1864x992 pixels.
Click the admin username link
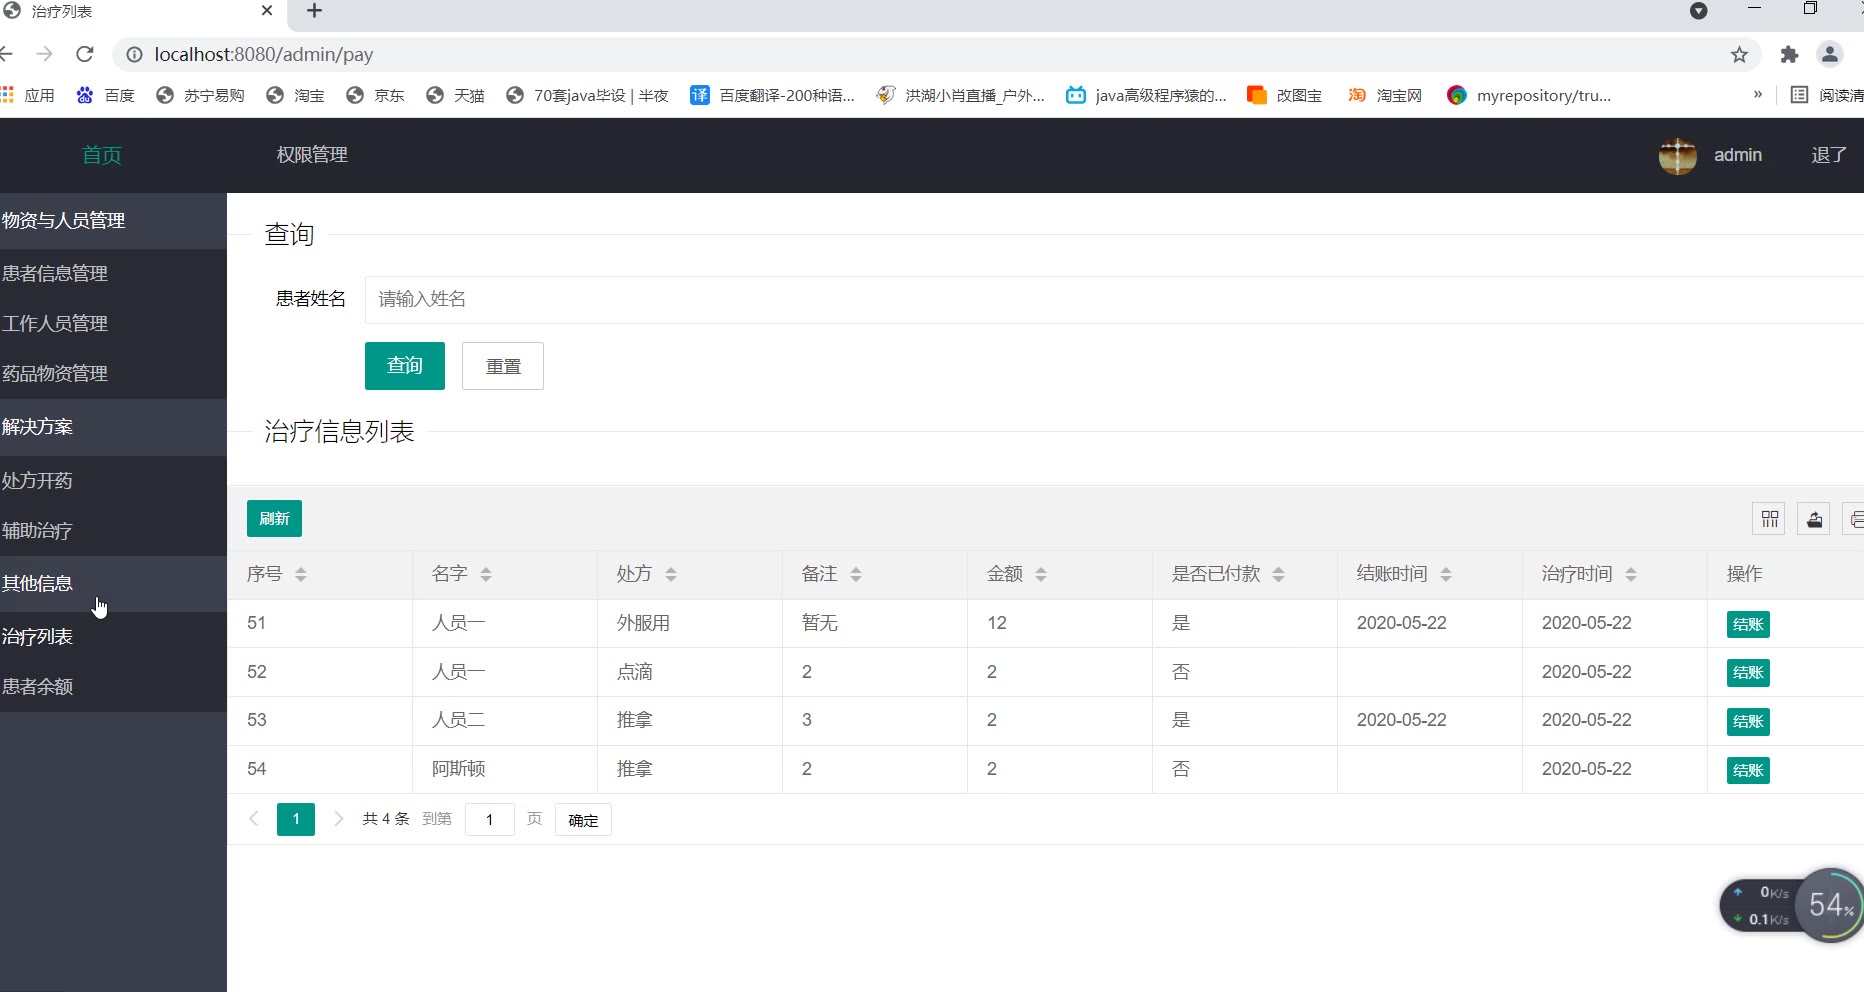[1738, 155]
